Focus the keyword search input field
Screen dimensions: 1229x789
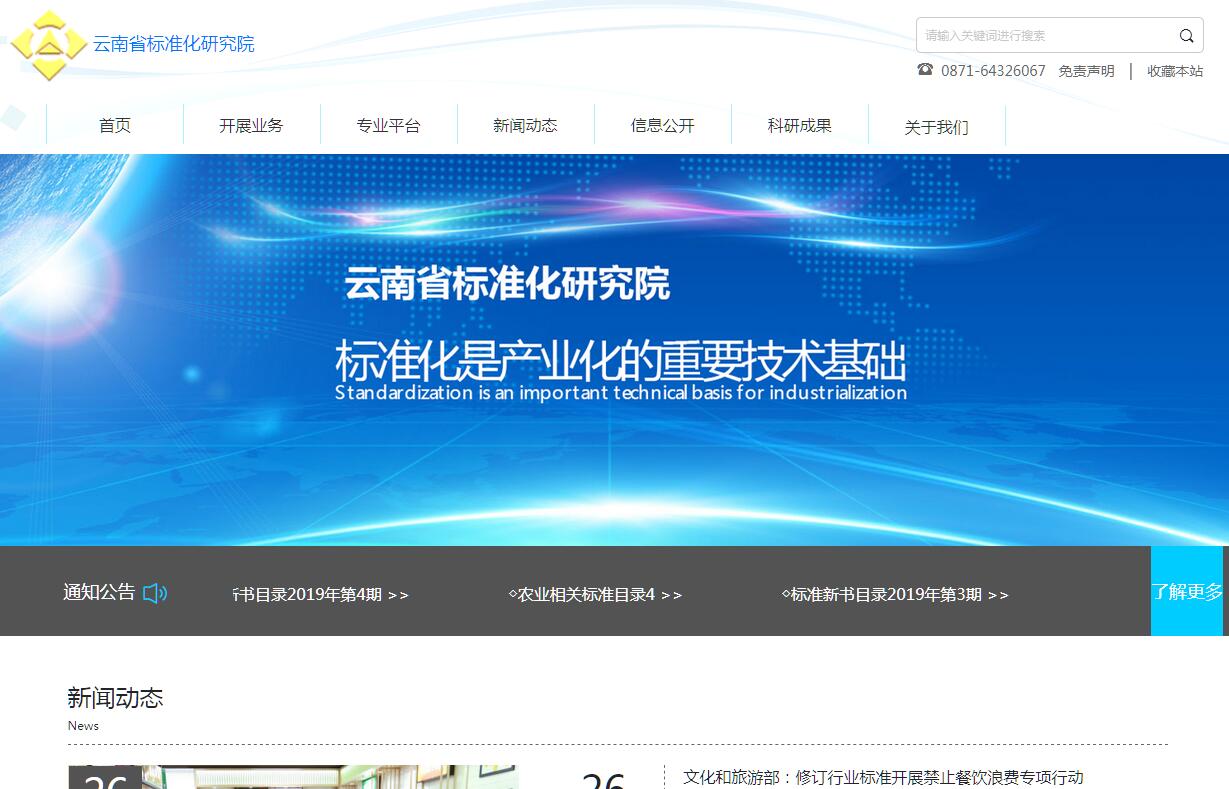pyautogui.click(x=1045, y=36)
